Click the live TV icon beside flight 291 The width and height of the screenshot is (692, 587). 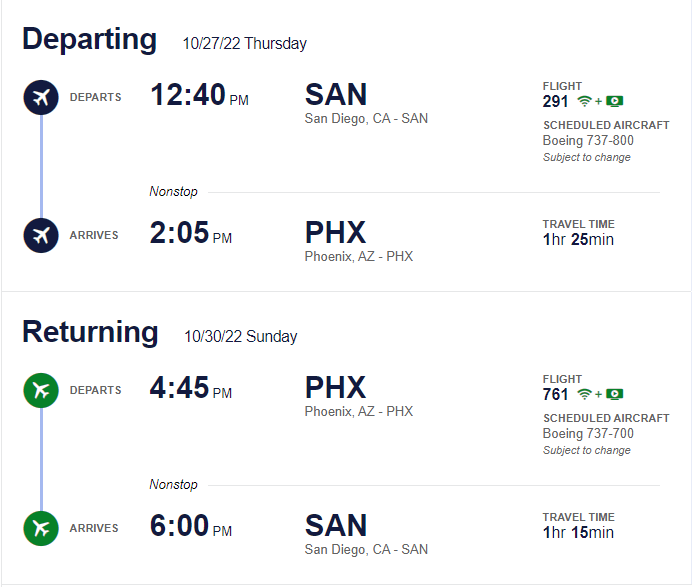[x=614, y=102]
